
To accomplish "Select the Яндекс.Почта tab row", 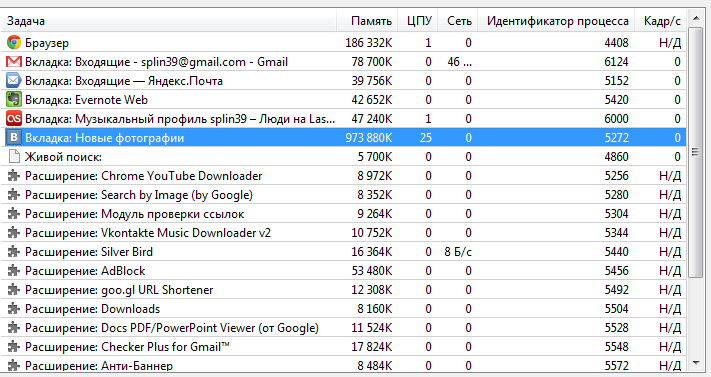I will click(344, 81).
